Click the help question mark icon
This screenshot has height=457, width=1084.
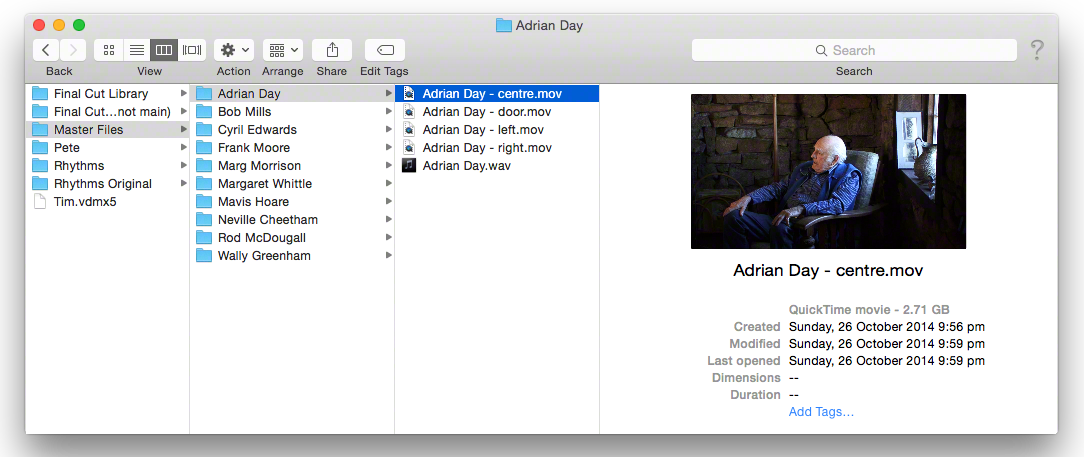(1037, 50)
